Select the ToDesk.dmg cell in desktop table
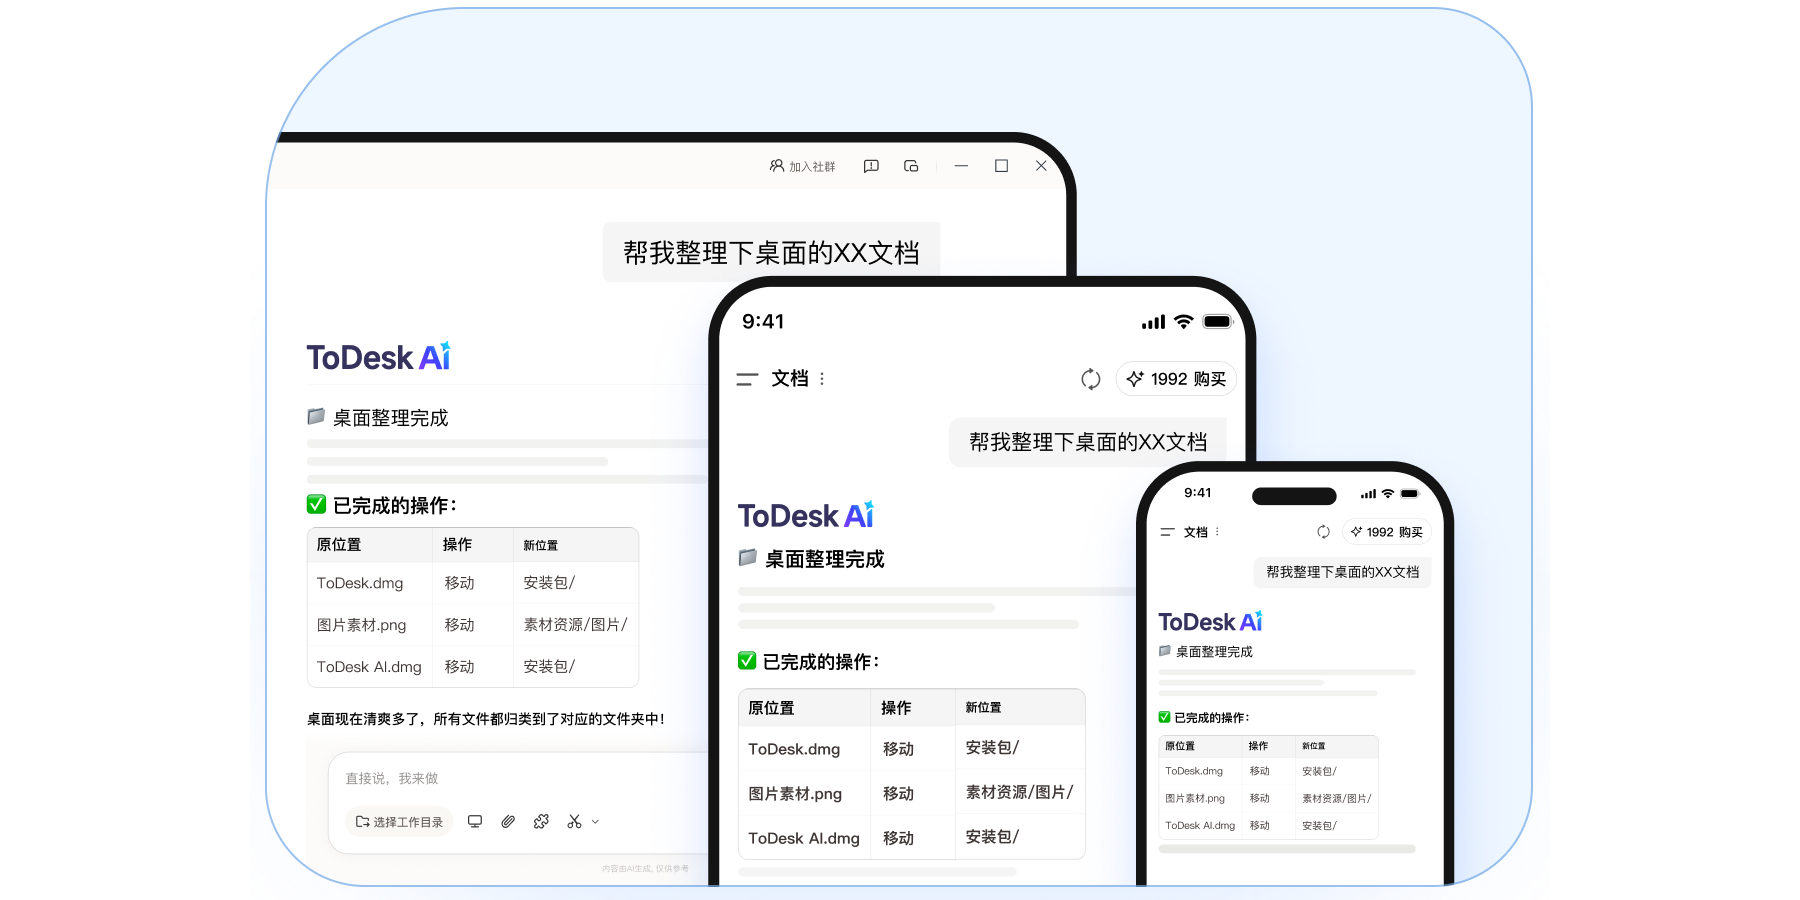 360,583
